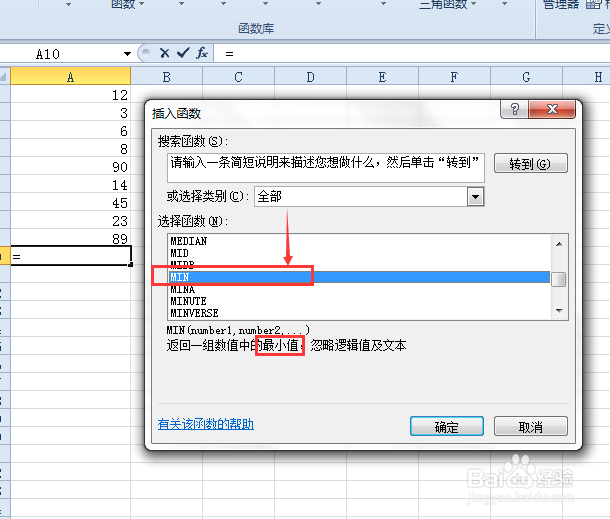Open Insert Function via fx icon
Image resolution: width=610 pixels, height=519 pixels.
[x=202, y=53]
